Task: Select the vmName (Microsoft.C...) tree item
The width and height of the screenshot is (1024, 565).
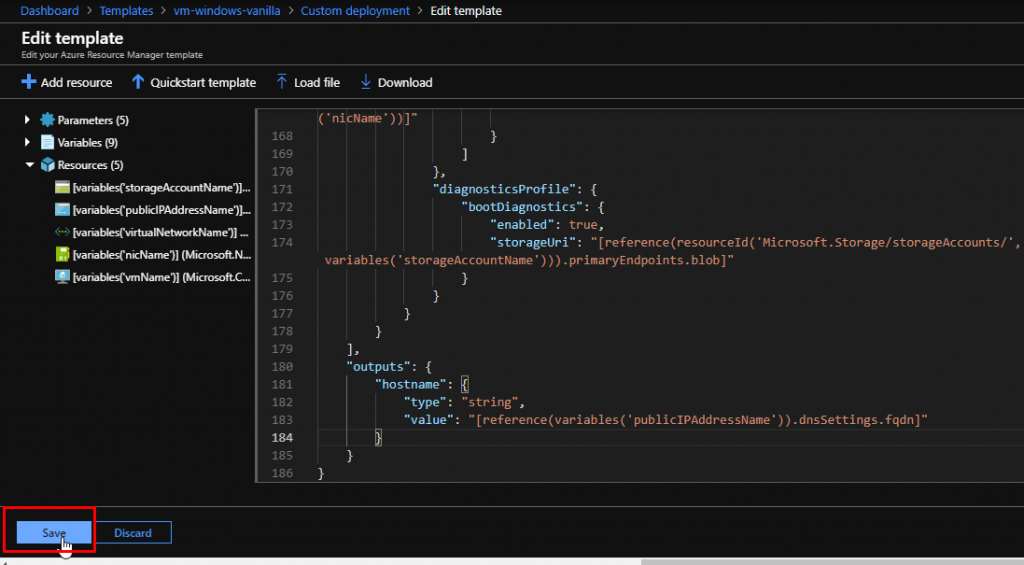Action: [x=161, y=276]
